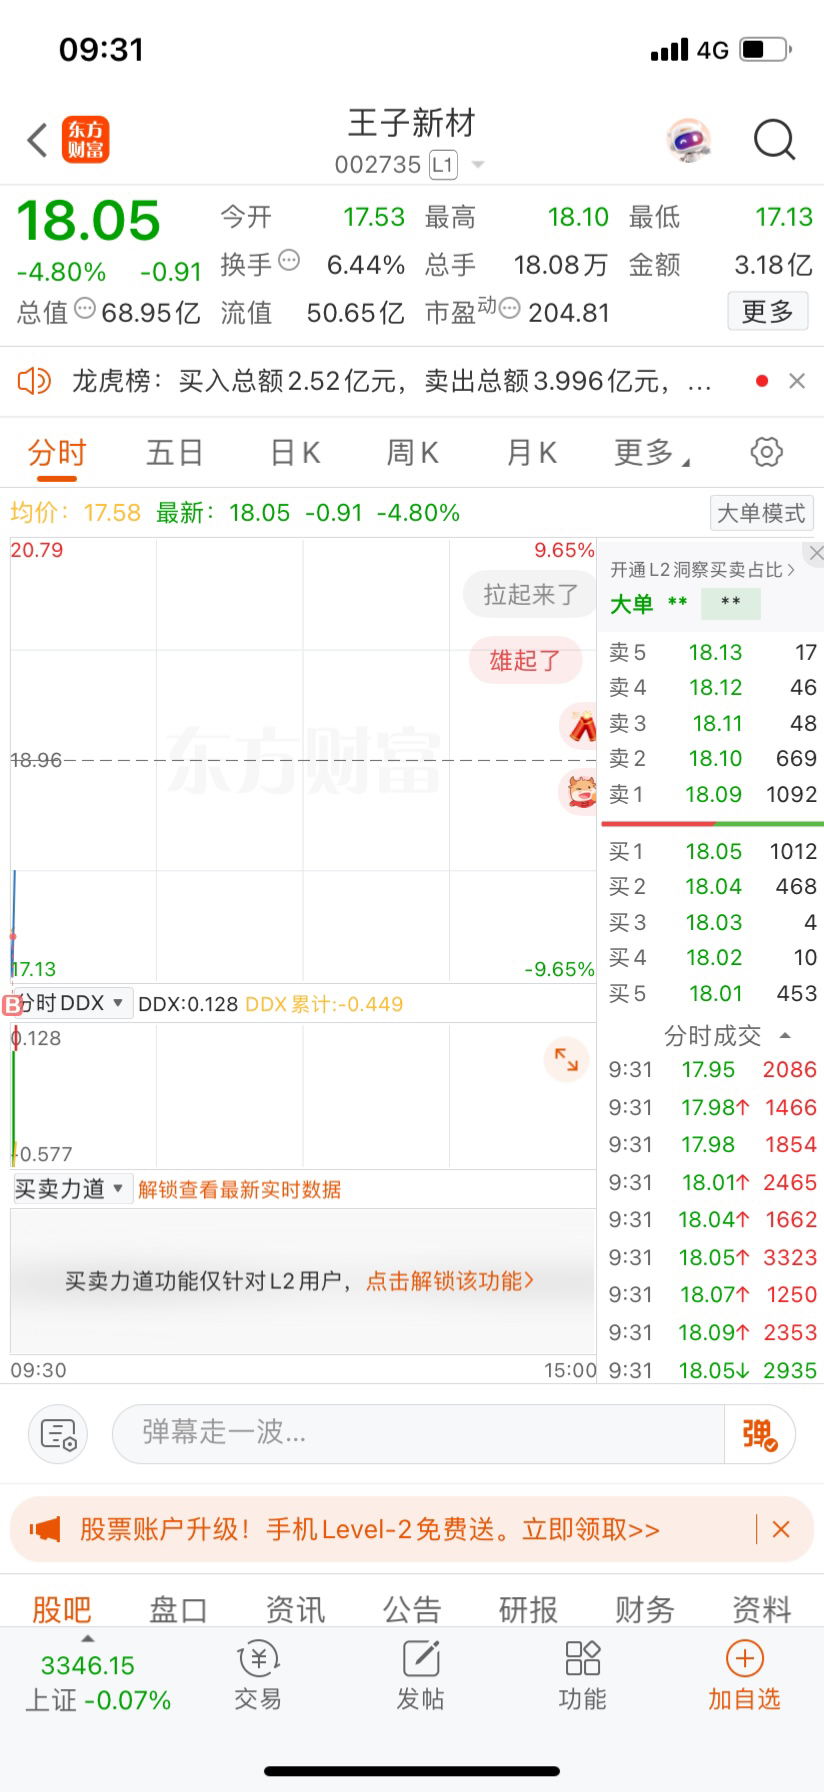Click the 18.09↑ 2353 trade row
The height and width of the screenshot is (1792, 824).
(x=712, y=1332)
